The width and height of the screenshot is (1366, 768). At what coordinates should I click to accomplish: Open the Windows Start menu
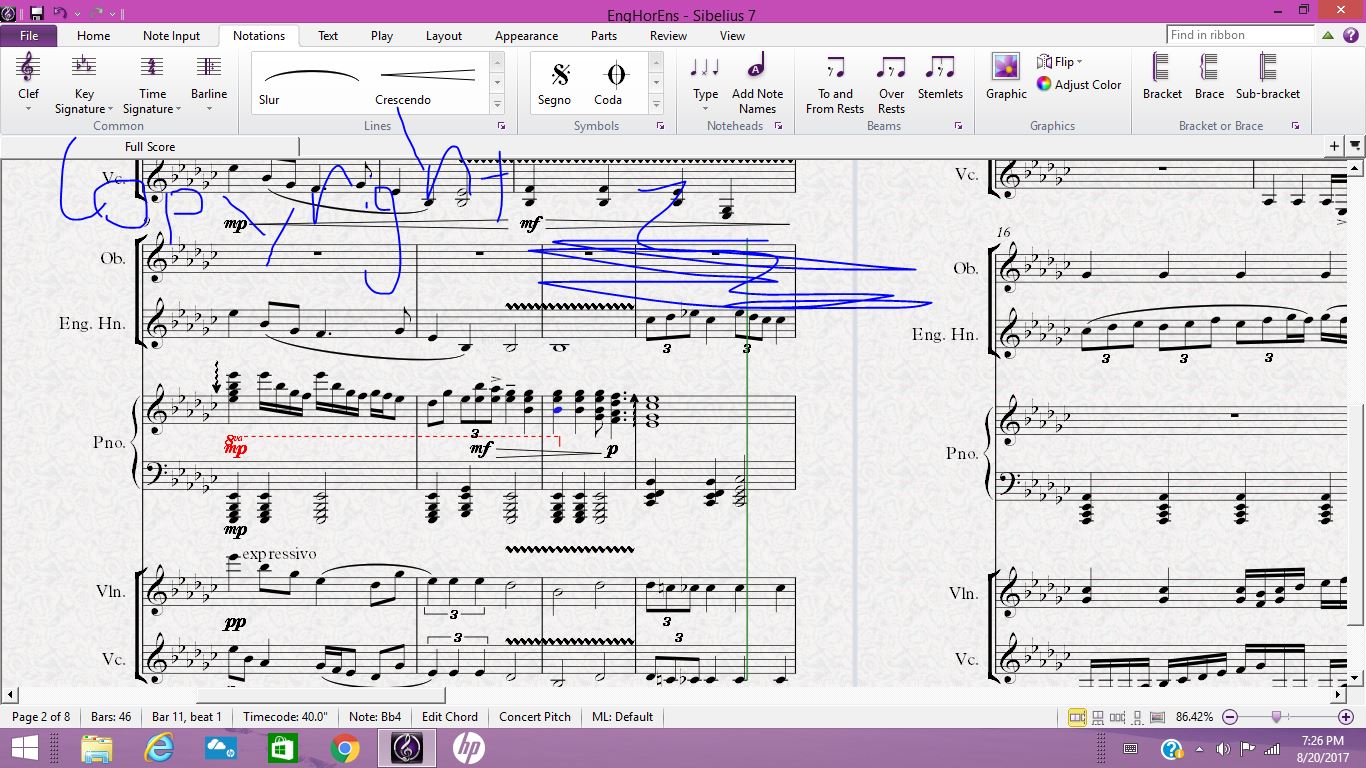point(24,748)
